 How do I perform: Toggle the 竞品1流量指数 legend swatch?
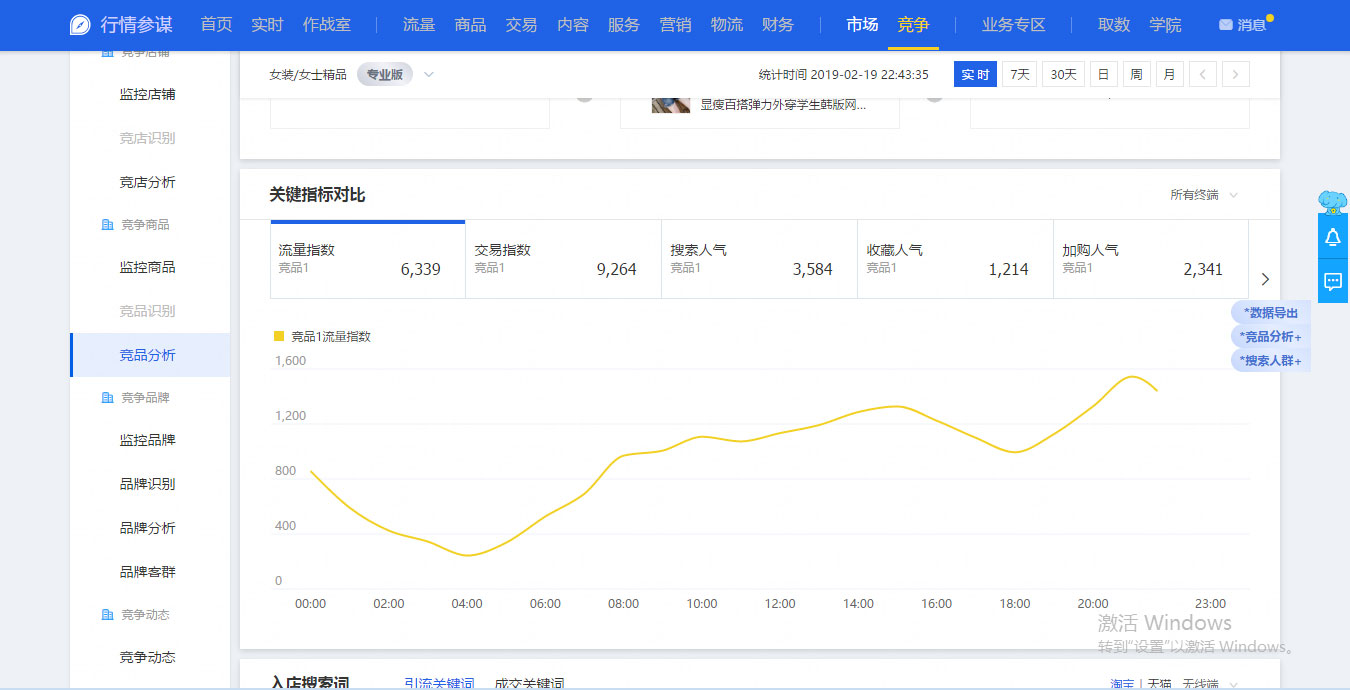pyautogui.click(x=279, y=337)
